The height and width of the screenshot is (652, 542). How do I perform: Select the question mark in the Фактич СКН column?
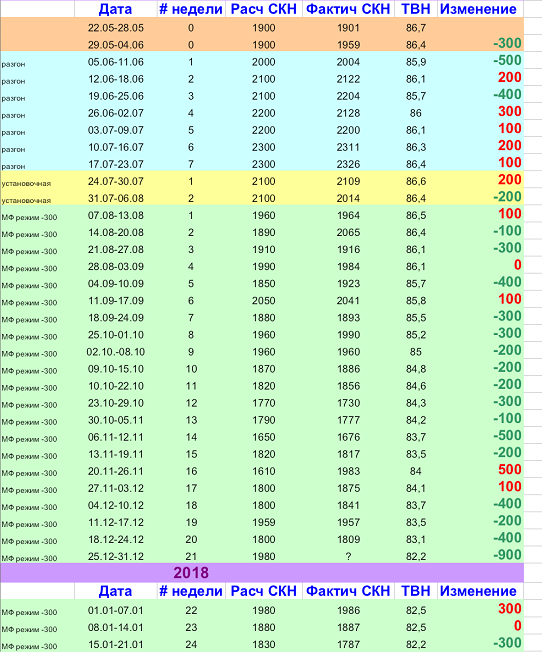tap(348, 556)
